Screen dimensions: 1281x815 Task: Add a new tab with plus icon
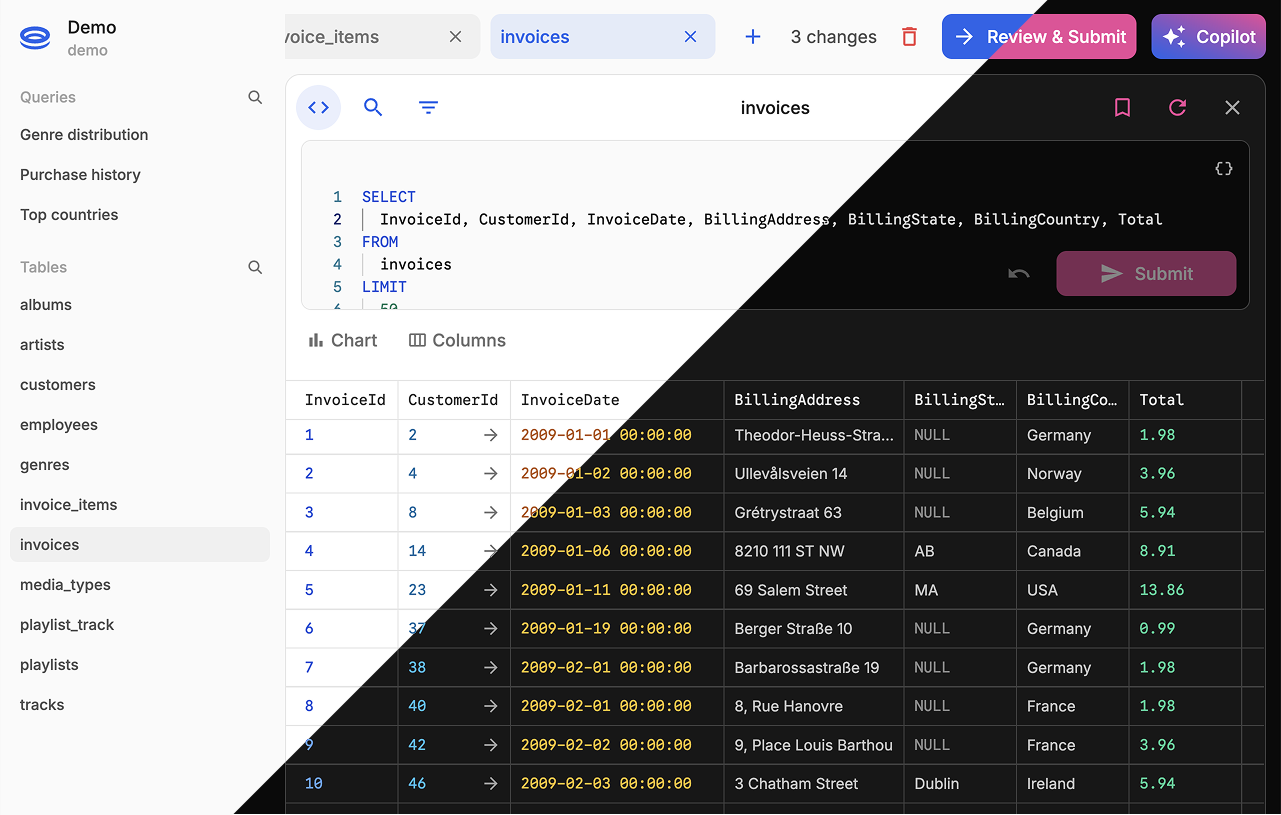click(753, 37)
